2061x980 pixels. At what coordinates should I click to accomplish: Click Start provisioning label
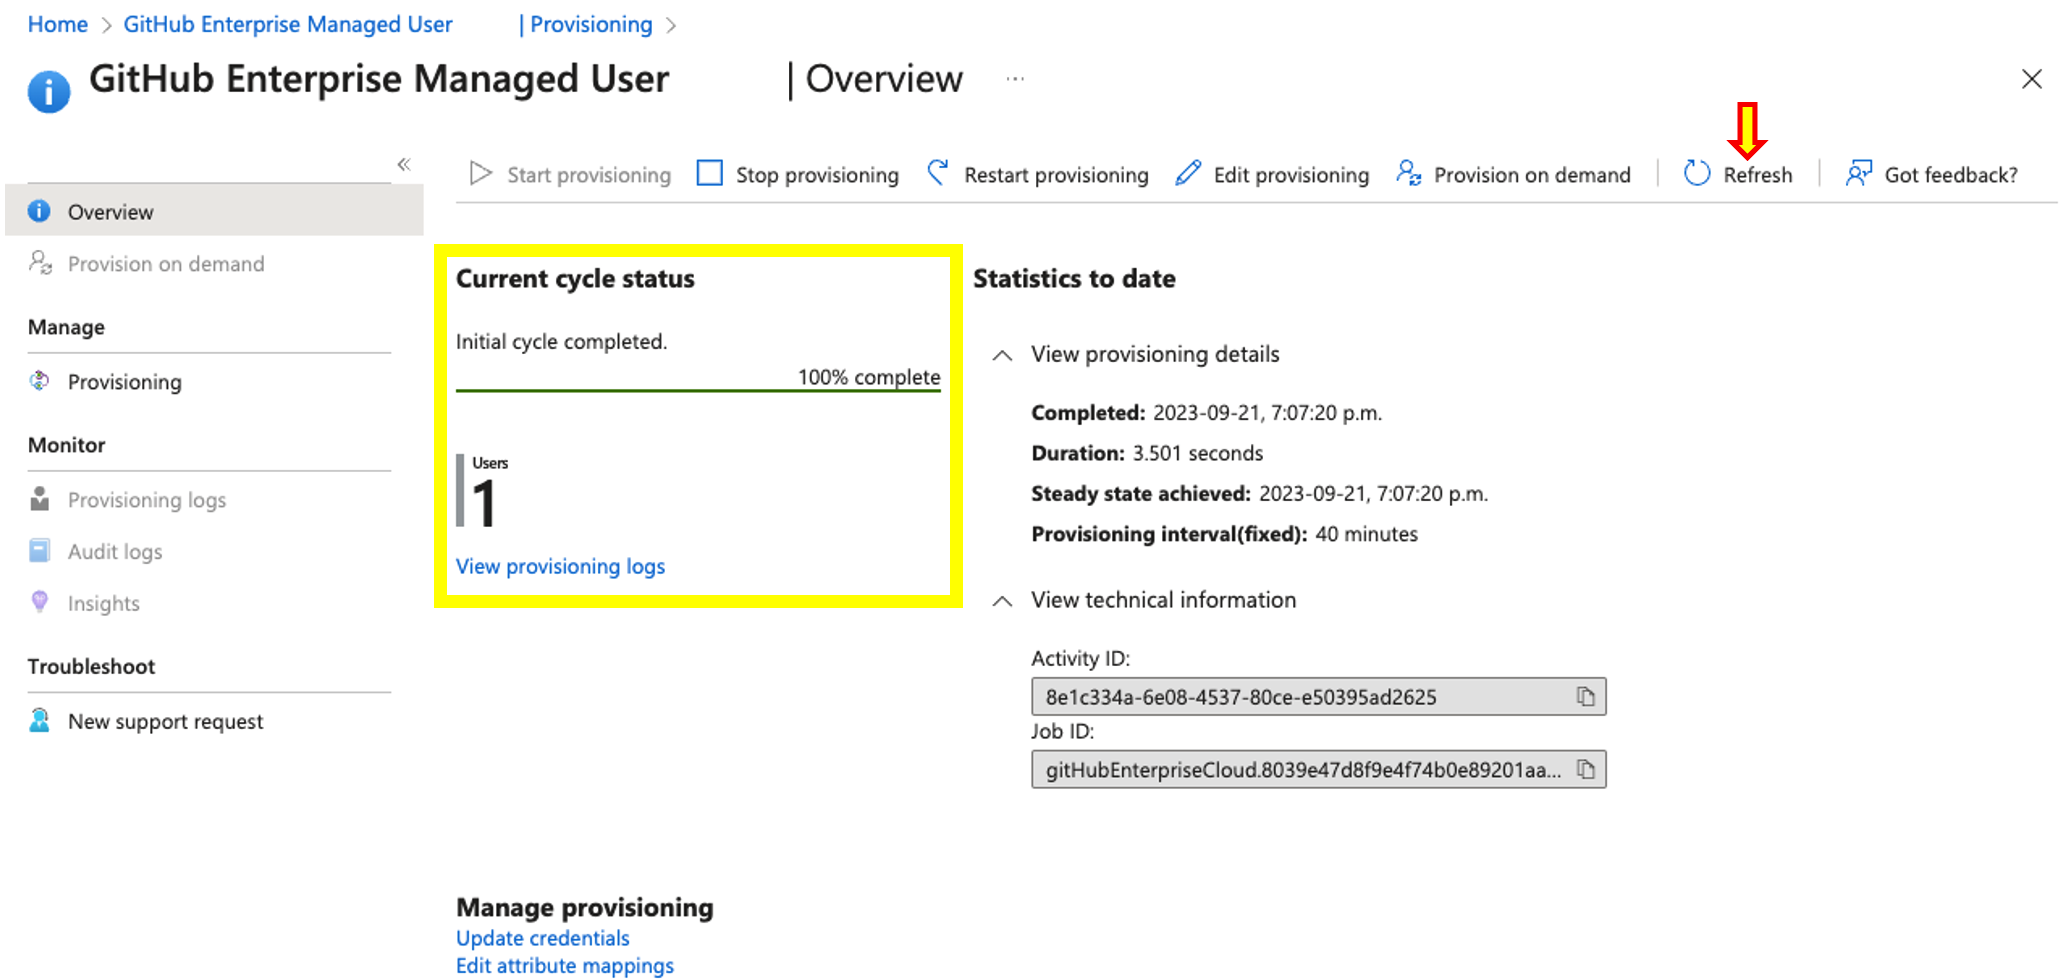[589, 175]
